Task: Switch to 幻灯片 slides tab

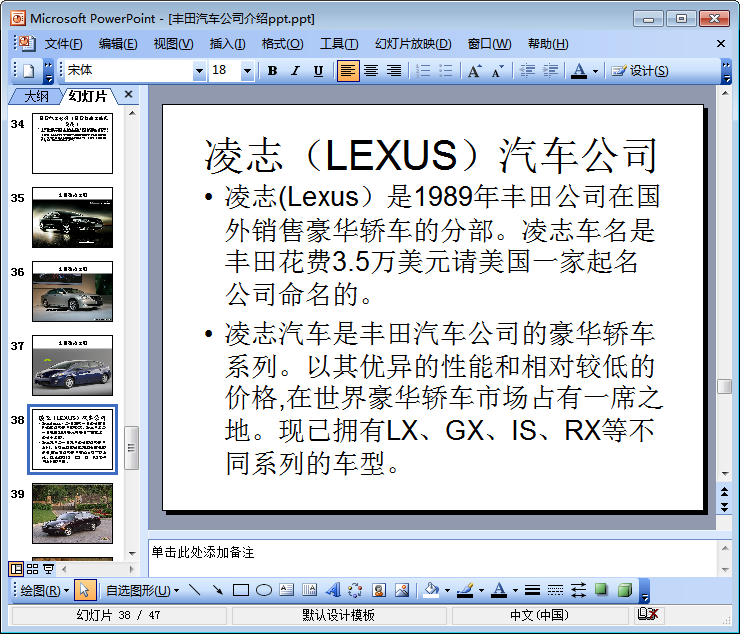Action: (88, 96)
